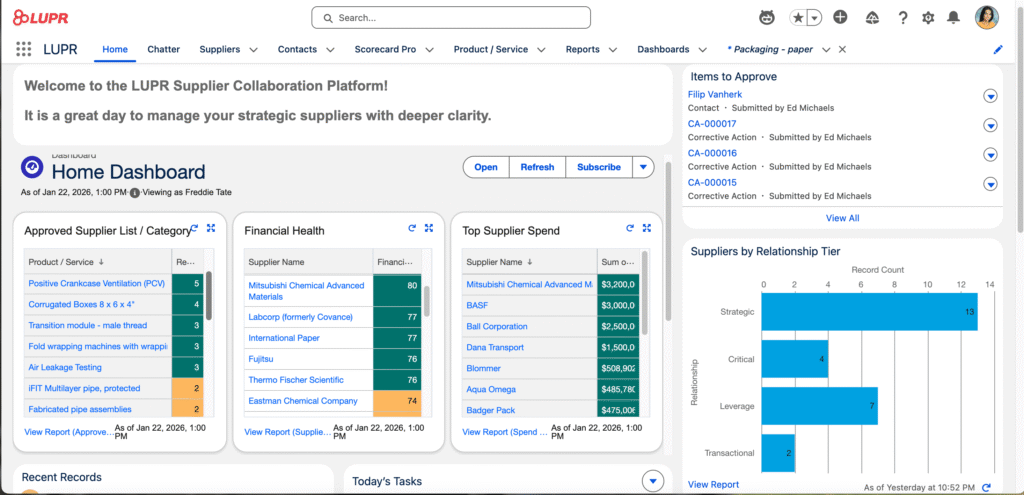Viewport: 1024px width, 495px height.
Task: Refresh the Suppliers by Relationship Tier chart
Action: [986, 487]
